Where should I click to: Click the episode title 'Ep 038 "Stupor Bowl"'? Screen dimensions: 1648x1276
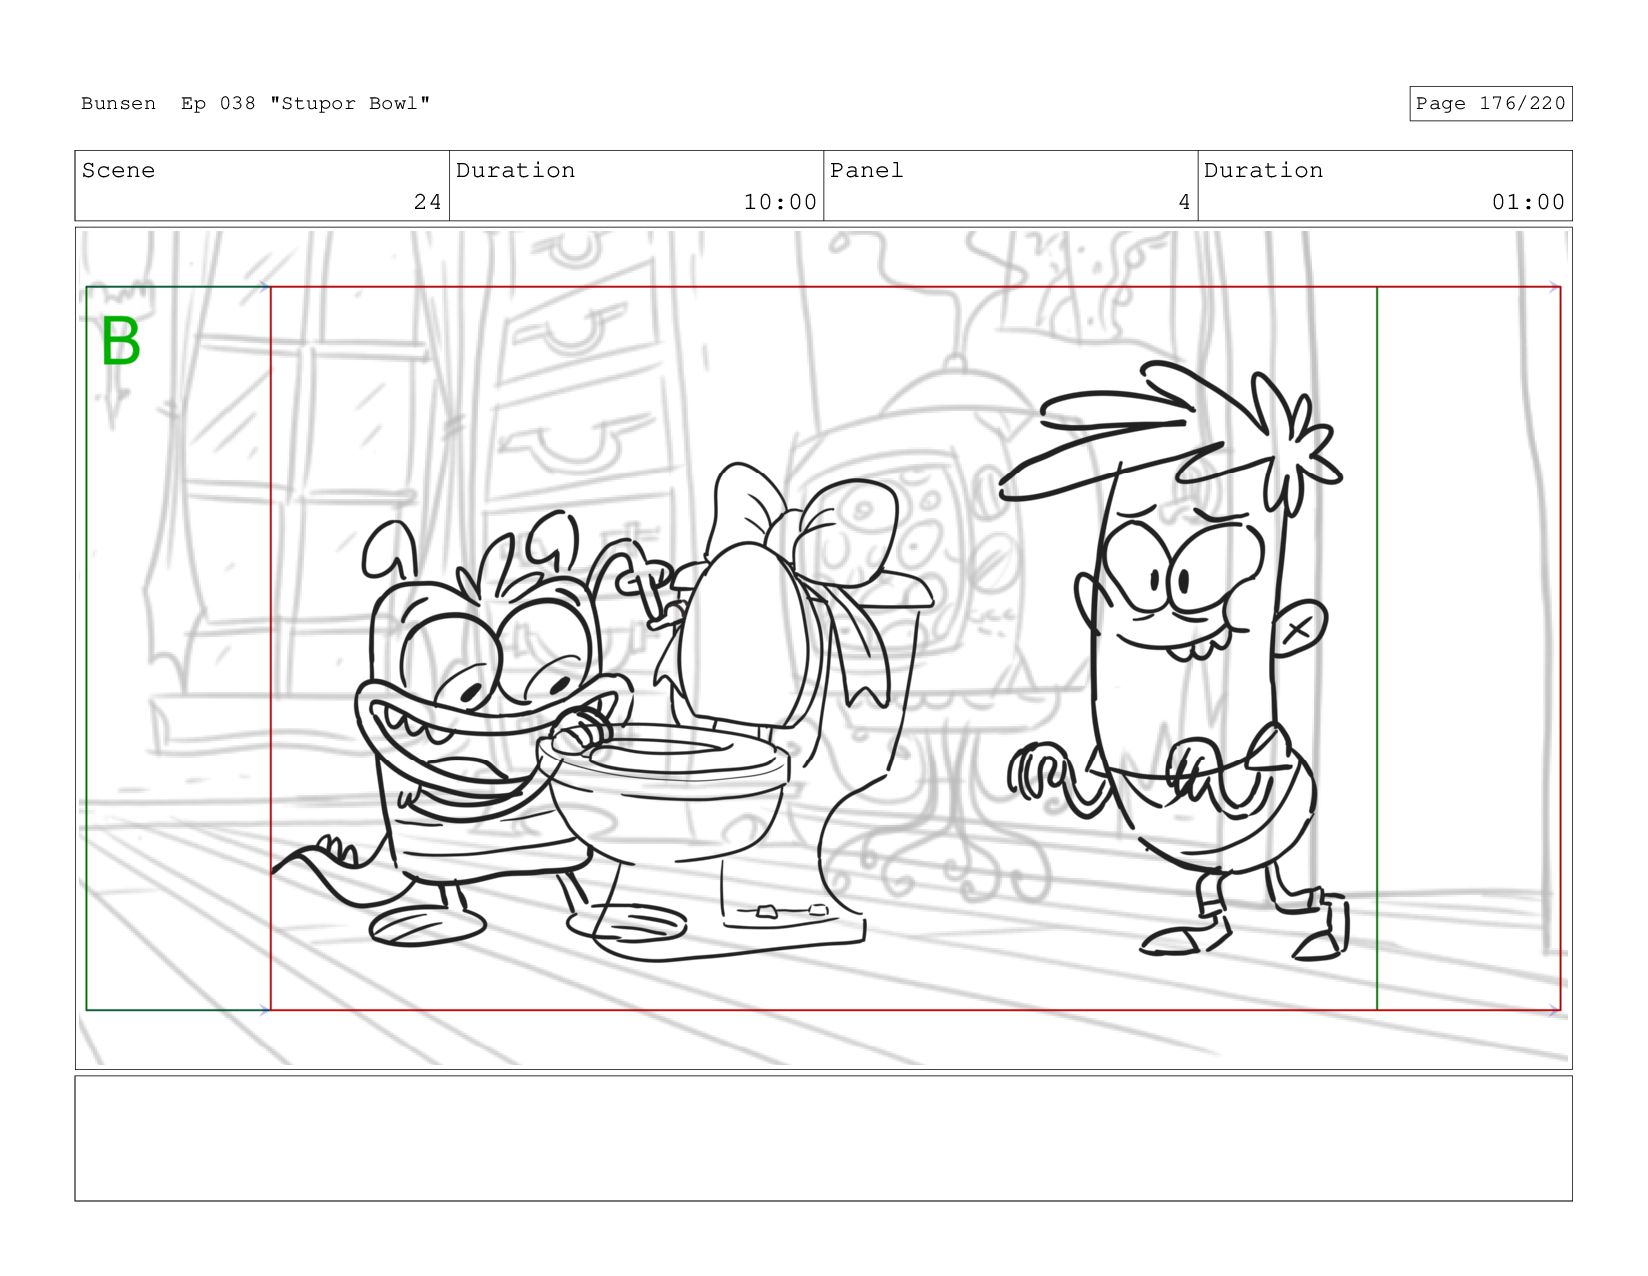coord(305,104)
